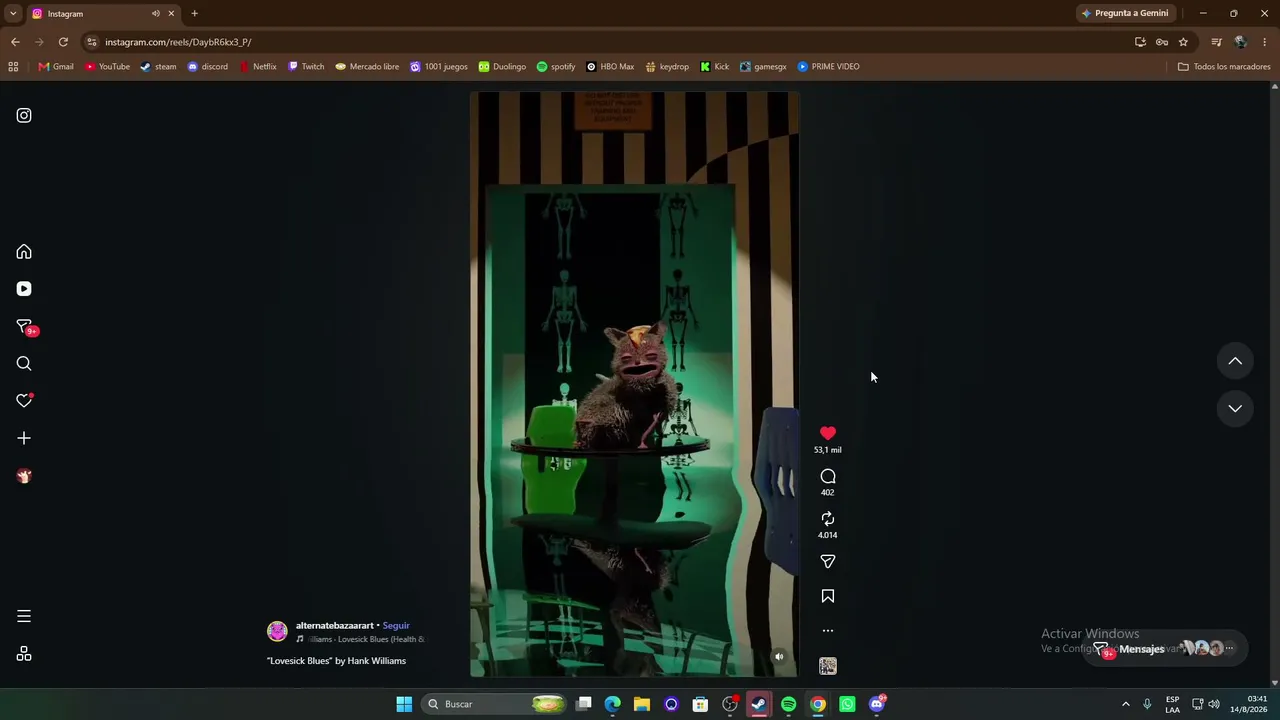Open notifications heart in sidebar

pos(24,401)
